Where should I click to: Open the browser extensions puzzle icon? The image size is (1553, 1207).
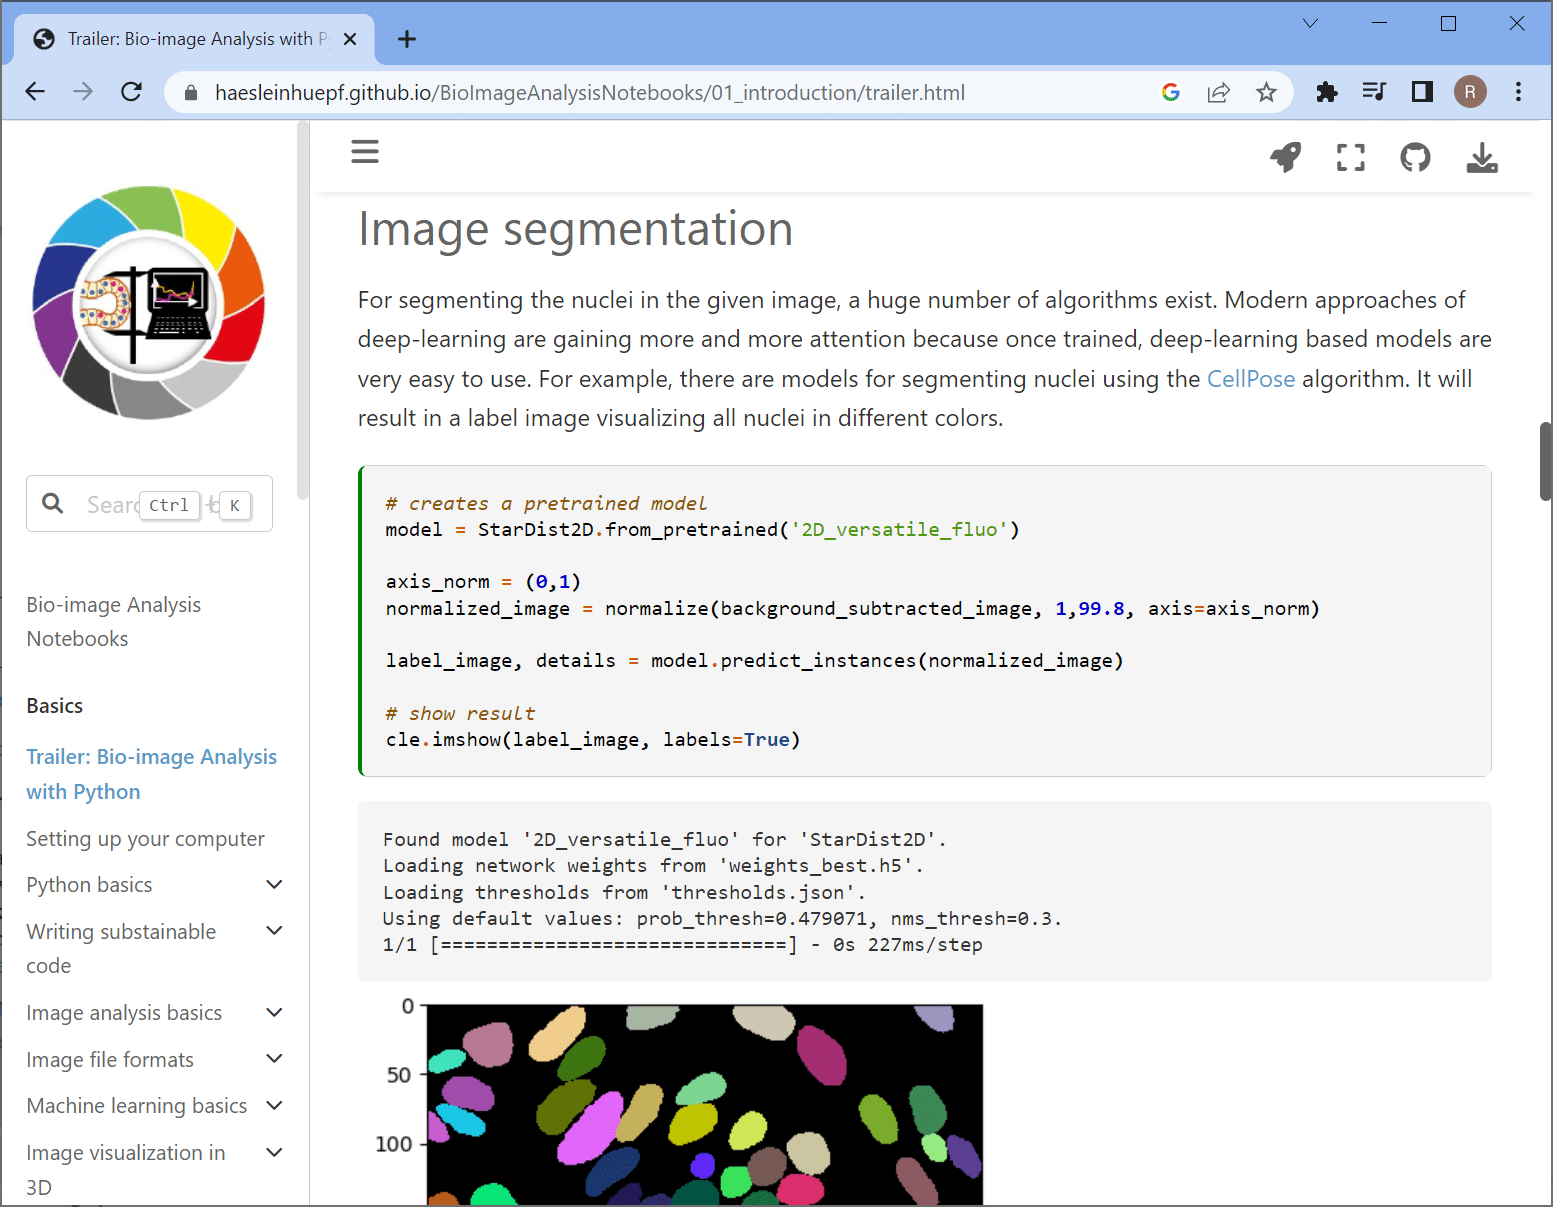1326,93
